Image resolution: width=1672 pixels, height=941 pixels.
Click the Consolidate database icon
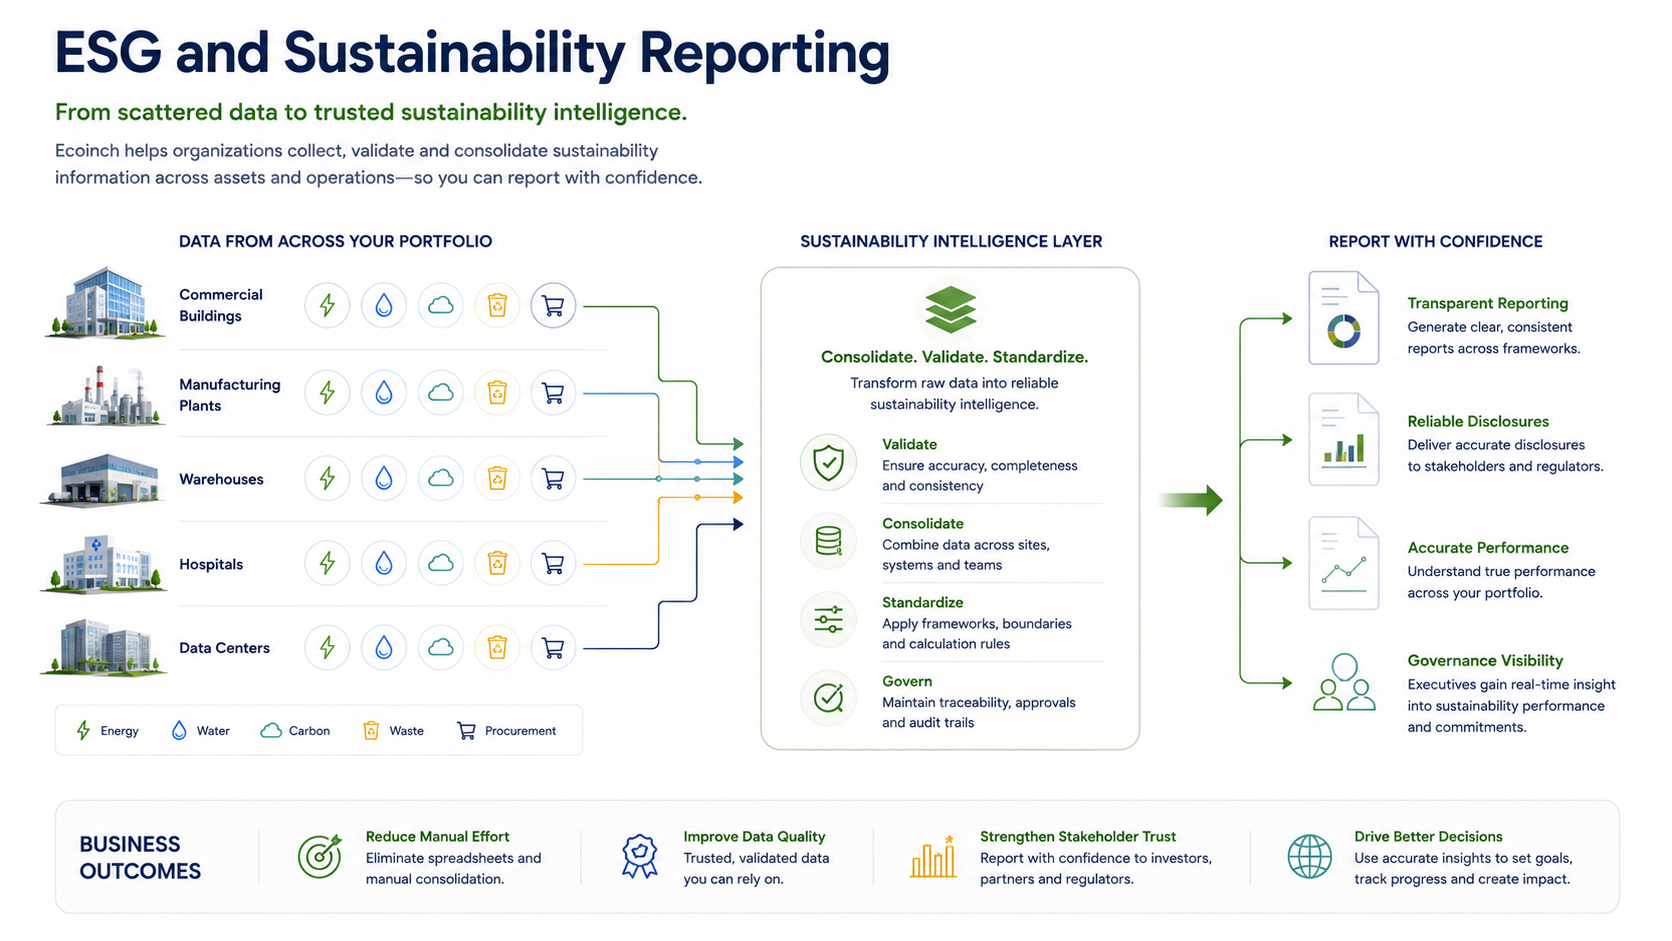point(828,541)
